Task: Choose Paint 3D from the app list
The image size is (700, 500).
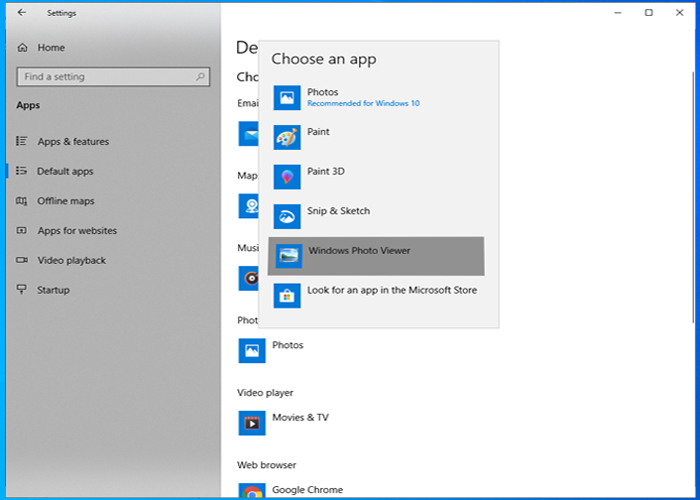Action: 376,177
